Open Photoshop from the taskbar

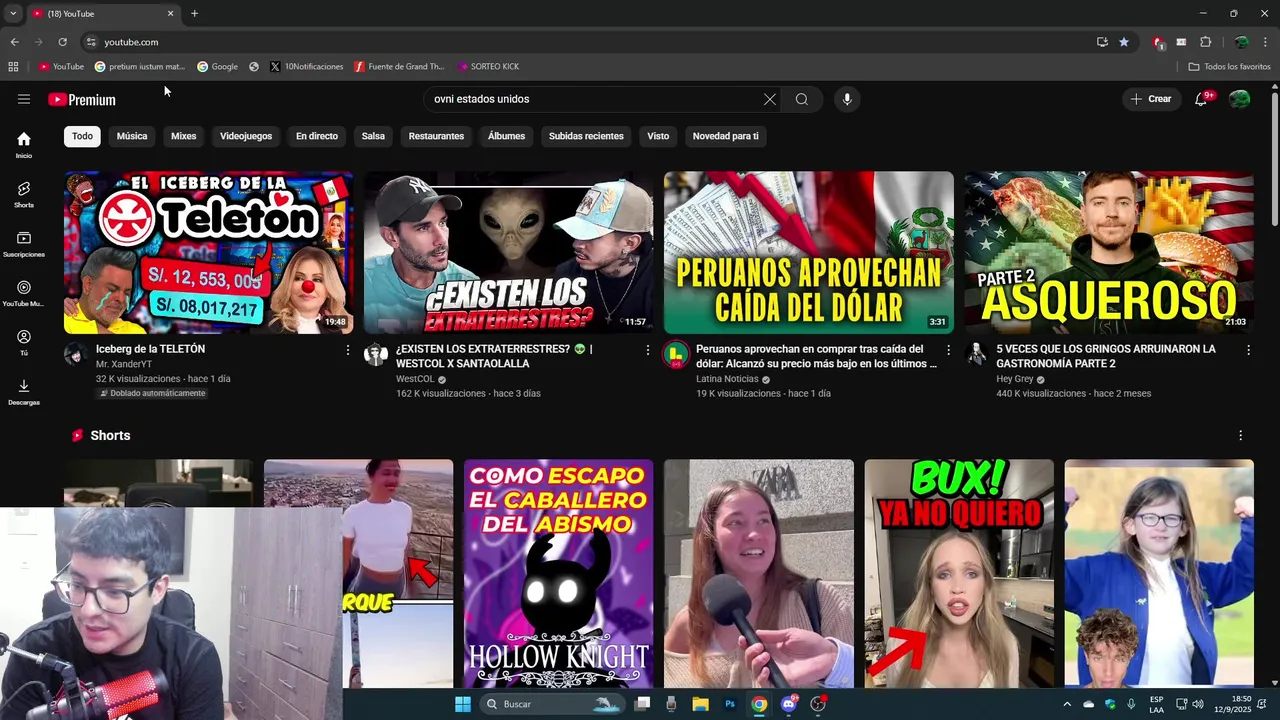(x=730, y=704)
